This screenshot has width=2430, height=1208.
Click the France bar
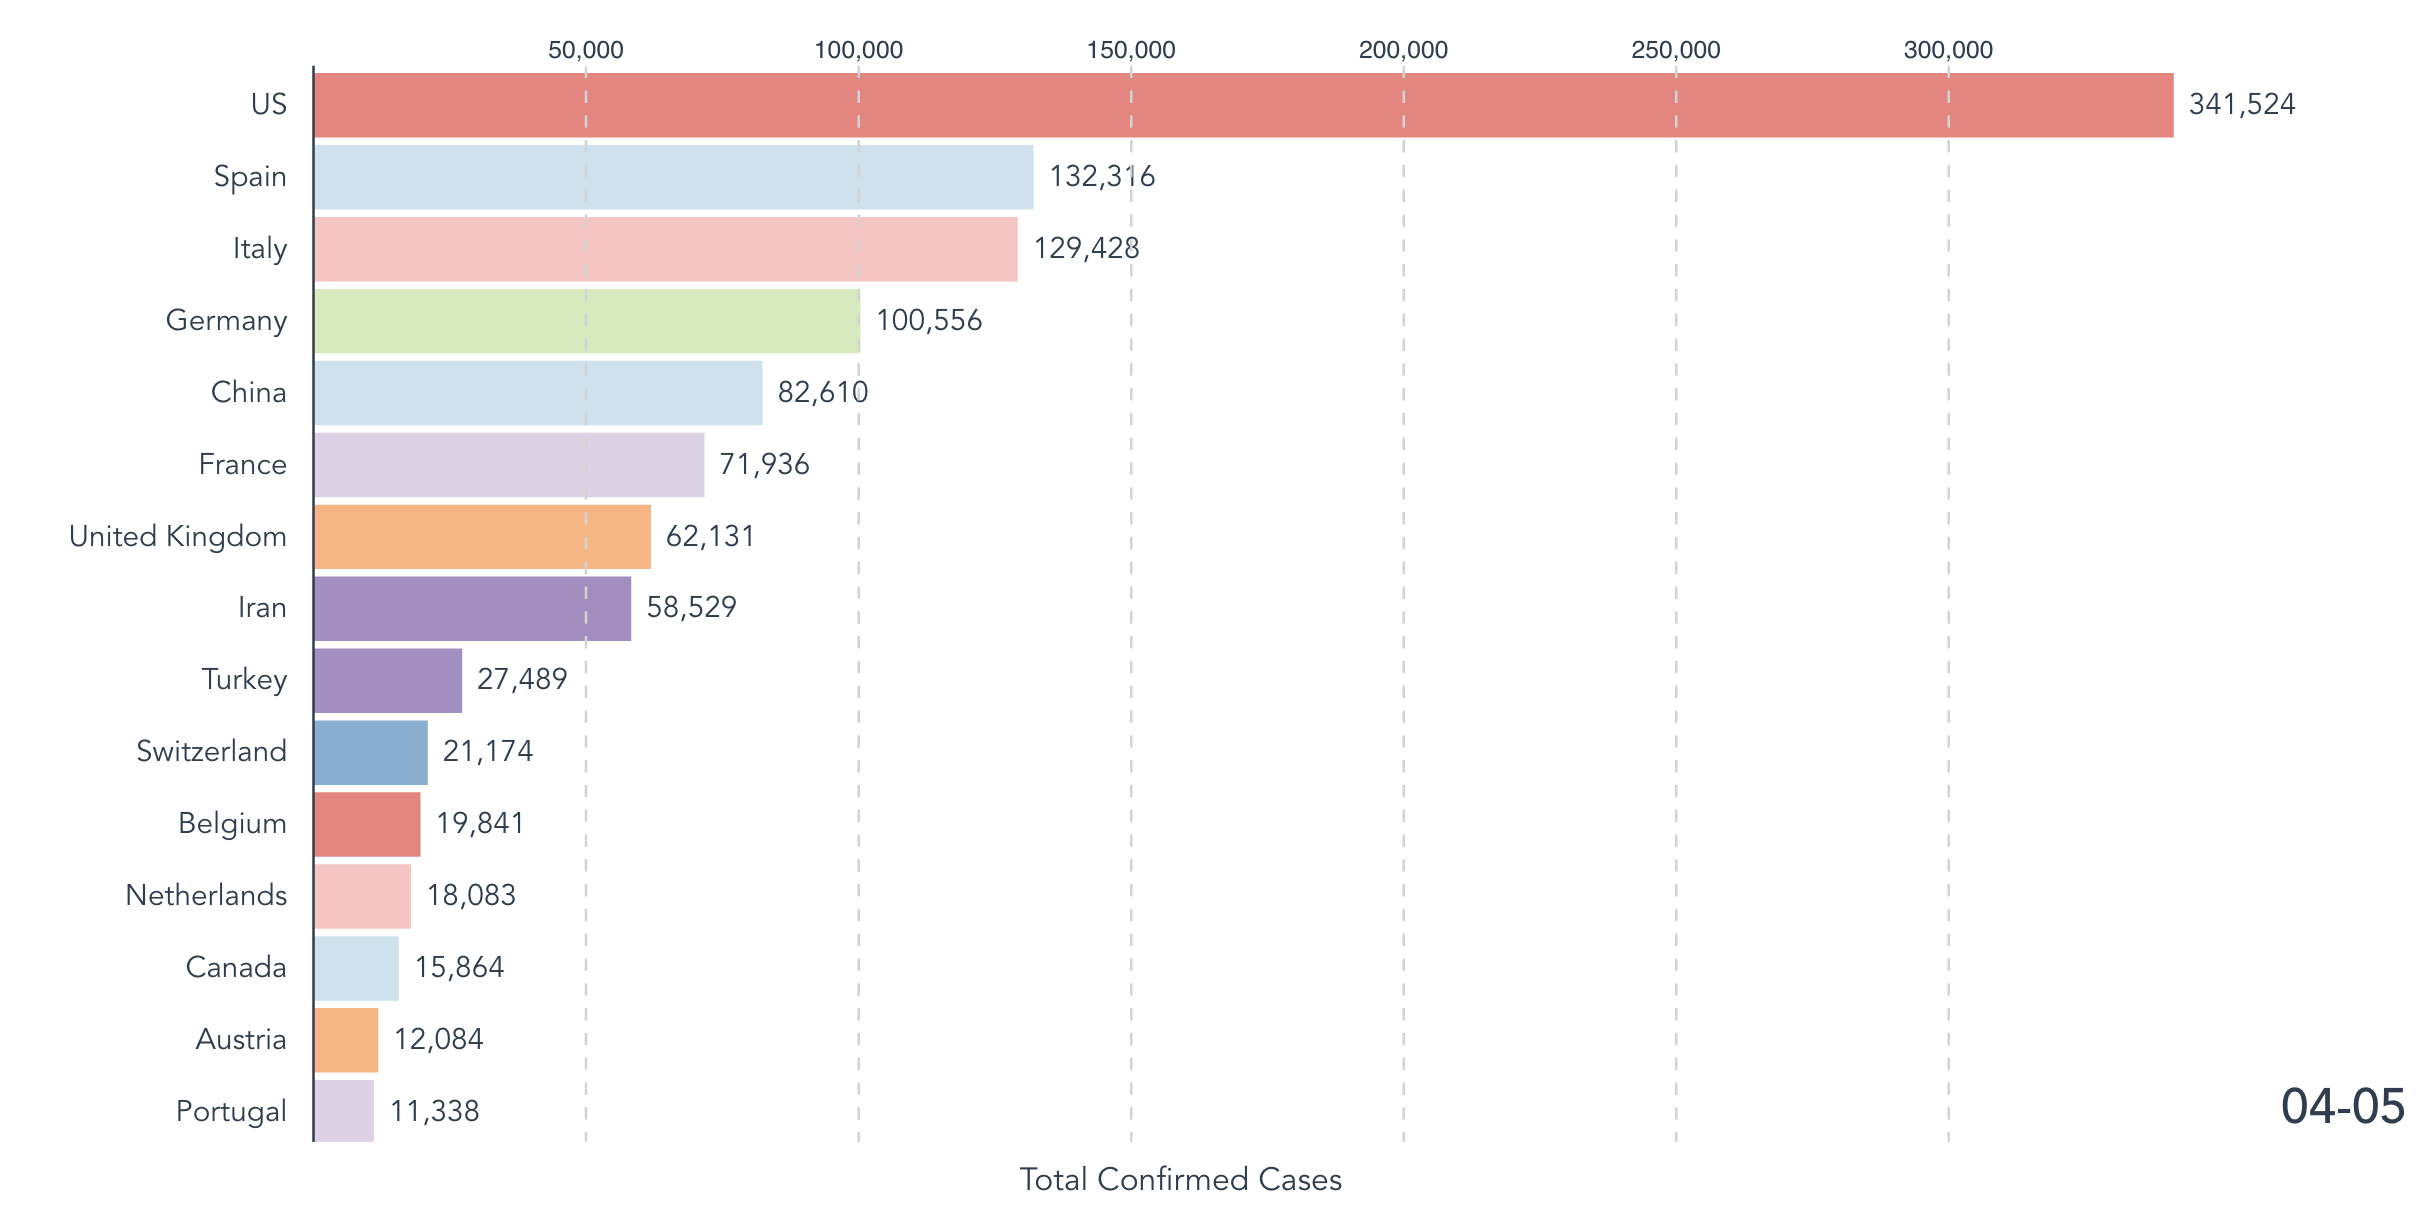pos(509,465)
